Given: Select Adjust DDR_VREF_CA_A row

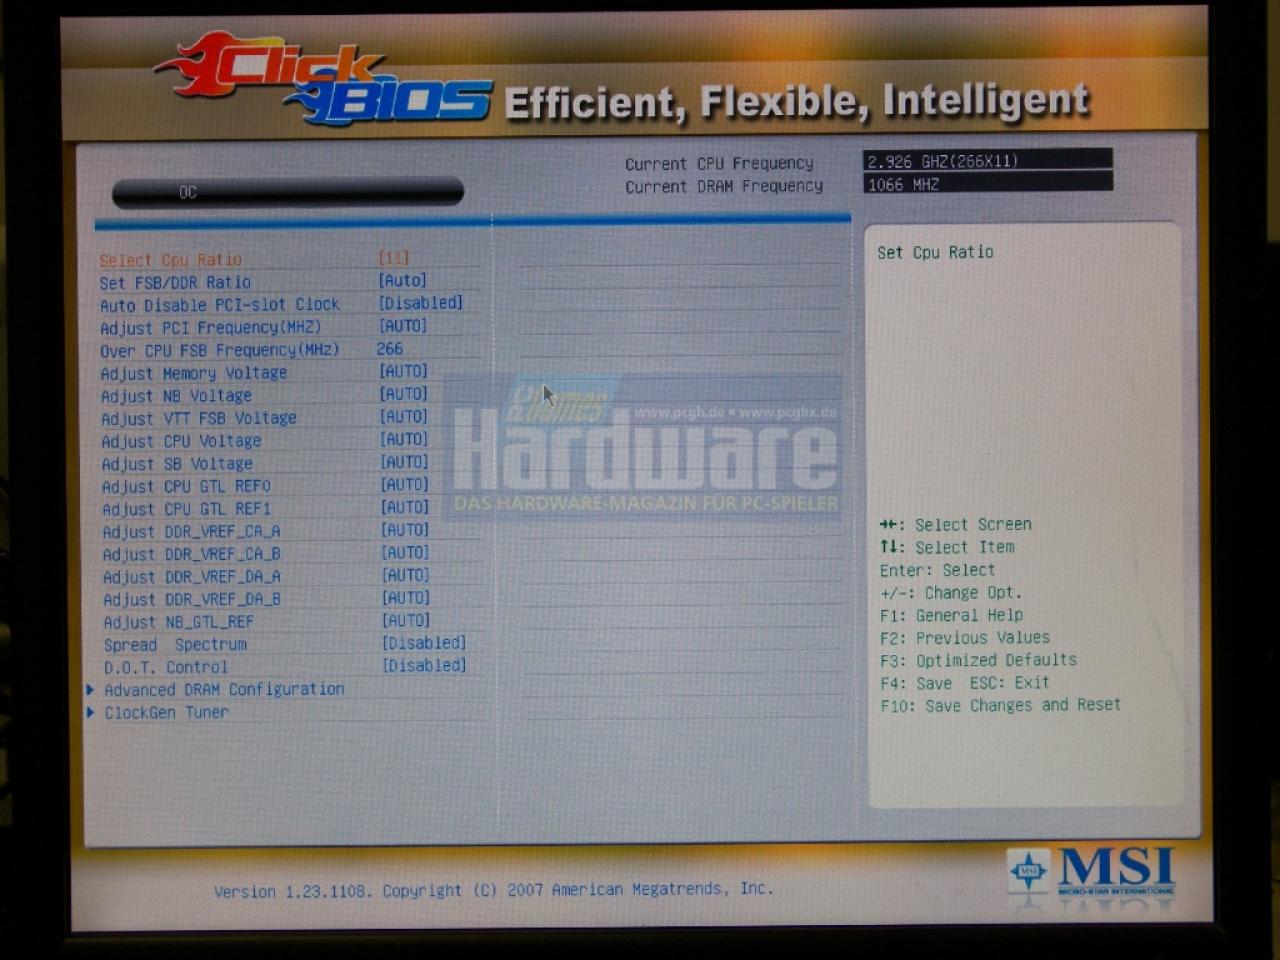Looking at the screenshot, I should click(191, 532).
